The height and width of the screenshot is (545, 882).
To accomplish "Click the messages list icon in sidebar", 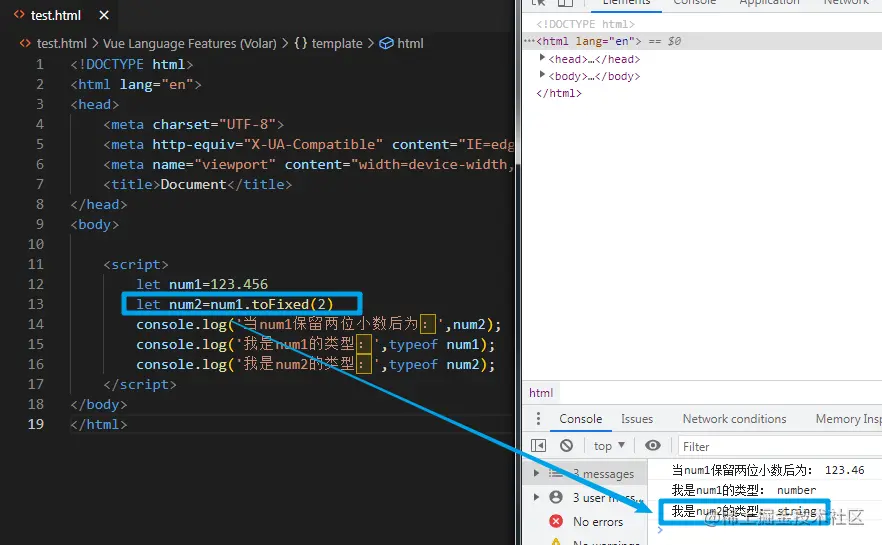I will tap(556, 474).
